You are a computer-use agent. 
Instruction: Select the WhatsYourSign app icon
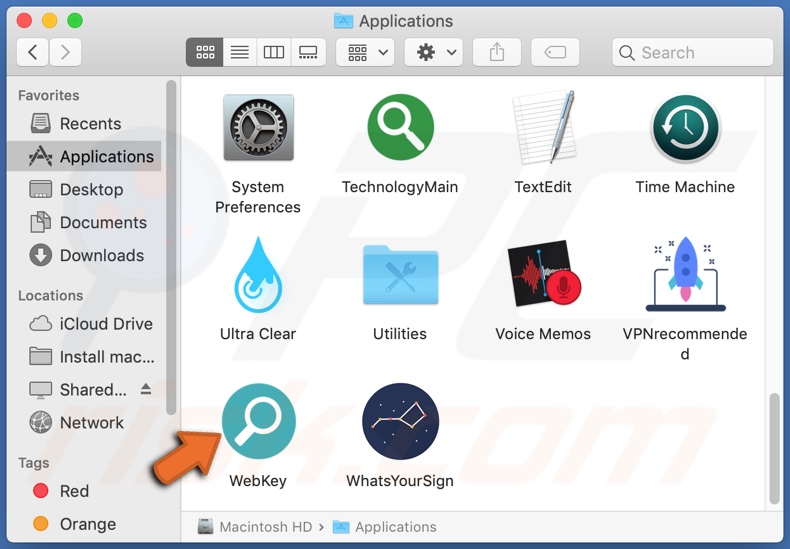(x=401, y=422)
